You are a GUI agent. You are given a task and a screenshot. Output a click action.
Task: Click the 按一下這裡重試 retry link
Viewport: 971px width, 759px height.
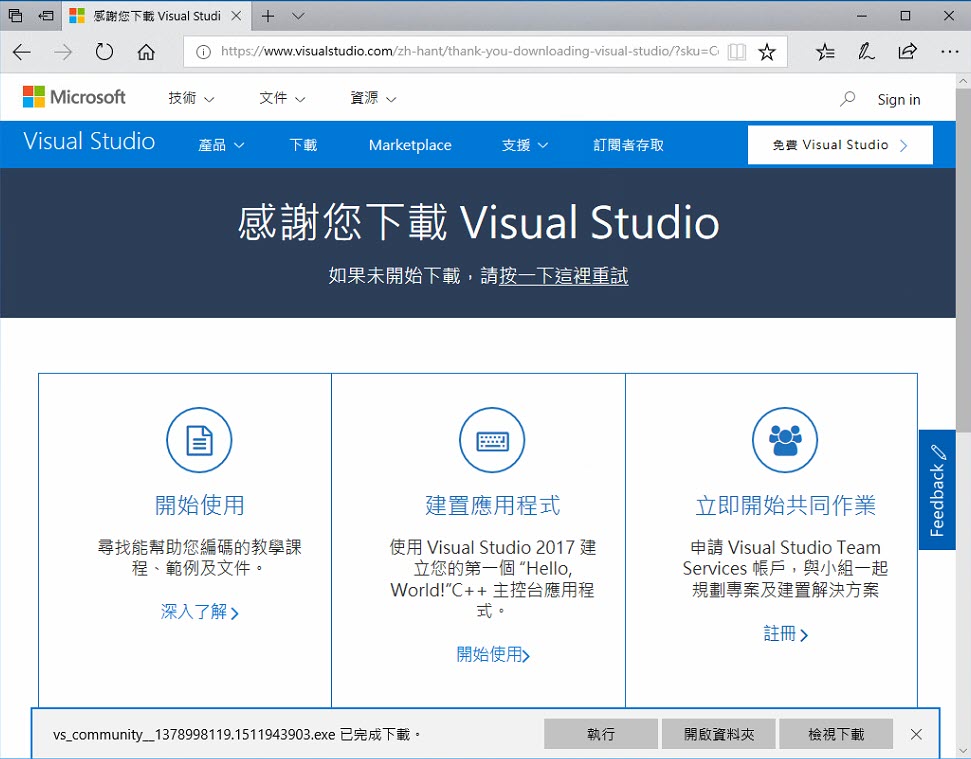click(x=564, y=275)
